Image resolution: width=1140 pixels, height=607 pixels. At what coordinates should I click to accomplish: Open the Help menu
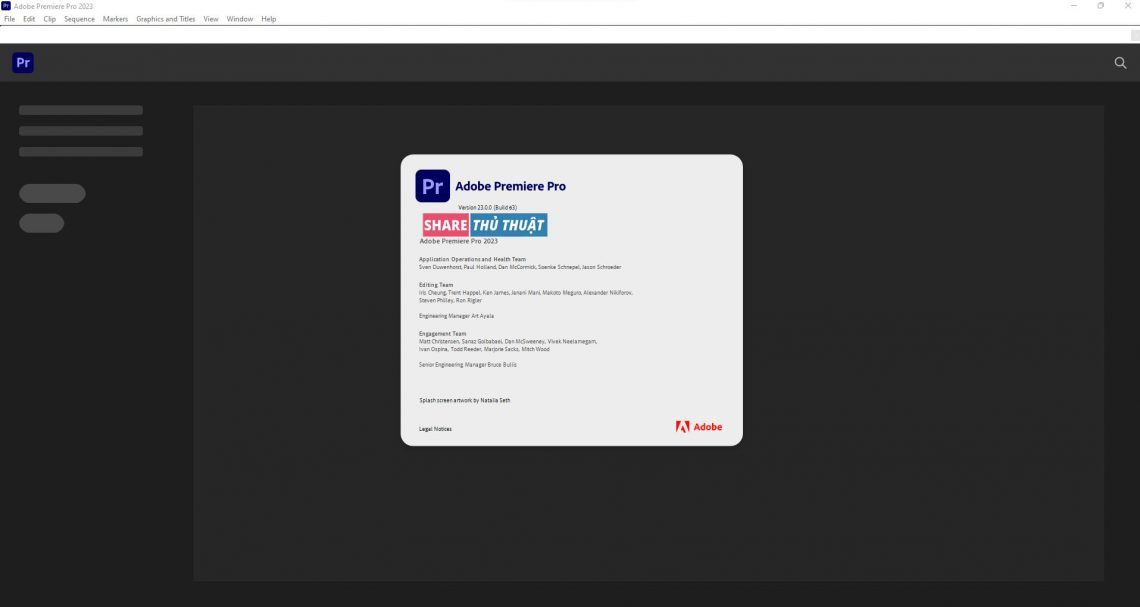[268, 19]
